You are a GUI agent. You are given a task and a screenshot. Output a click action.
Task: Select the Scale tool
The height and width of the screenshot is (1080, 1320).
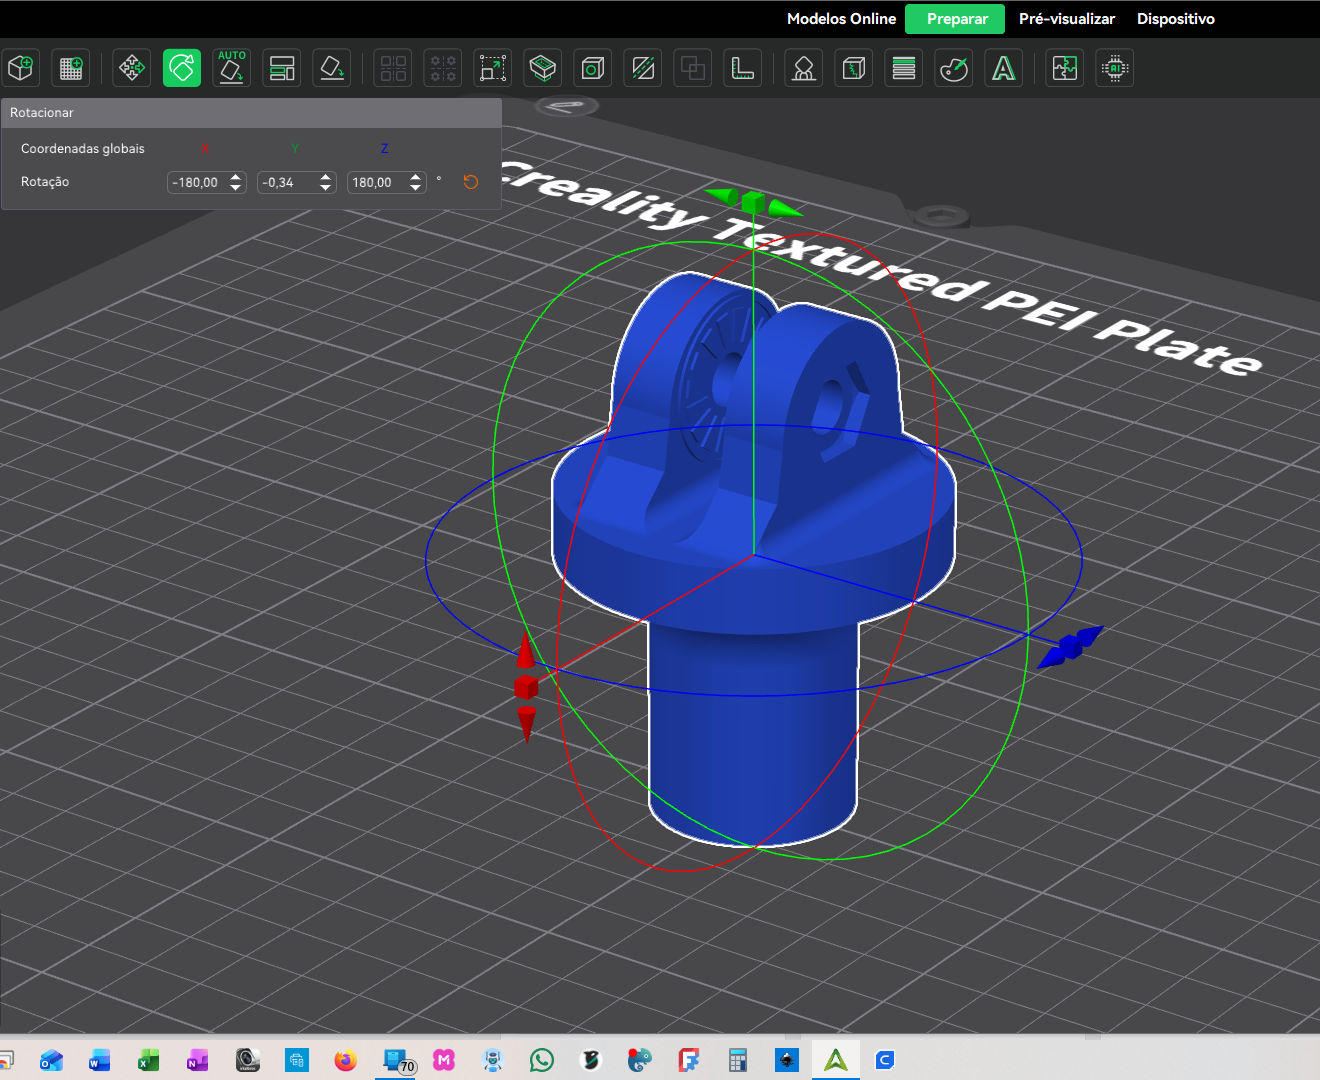tap(493, 68)
